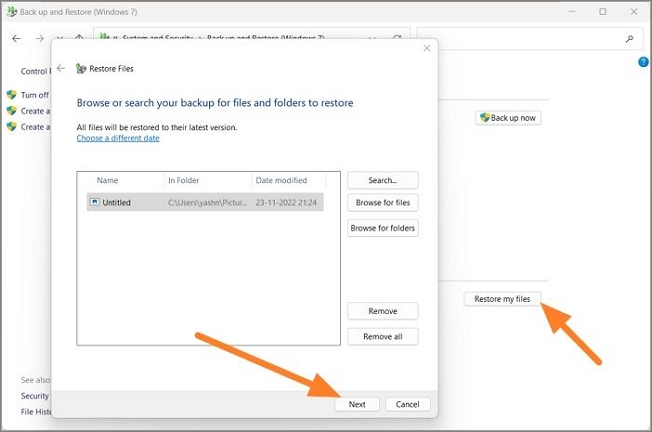The image size is (652, 432).
Task: Click the shield icon beside Turn off
Action: [11, 95]
